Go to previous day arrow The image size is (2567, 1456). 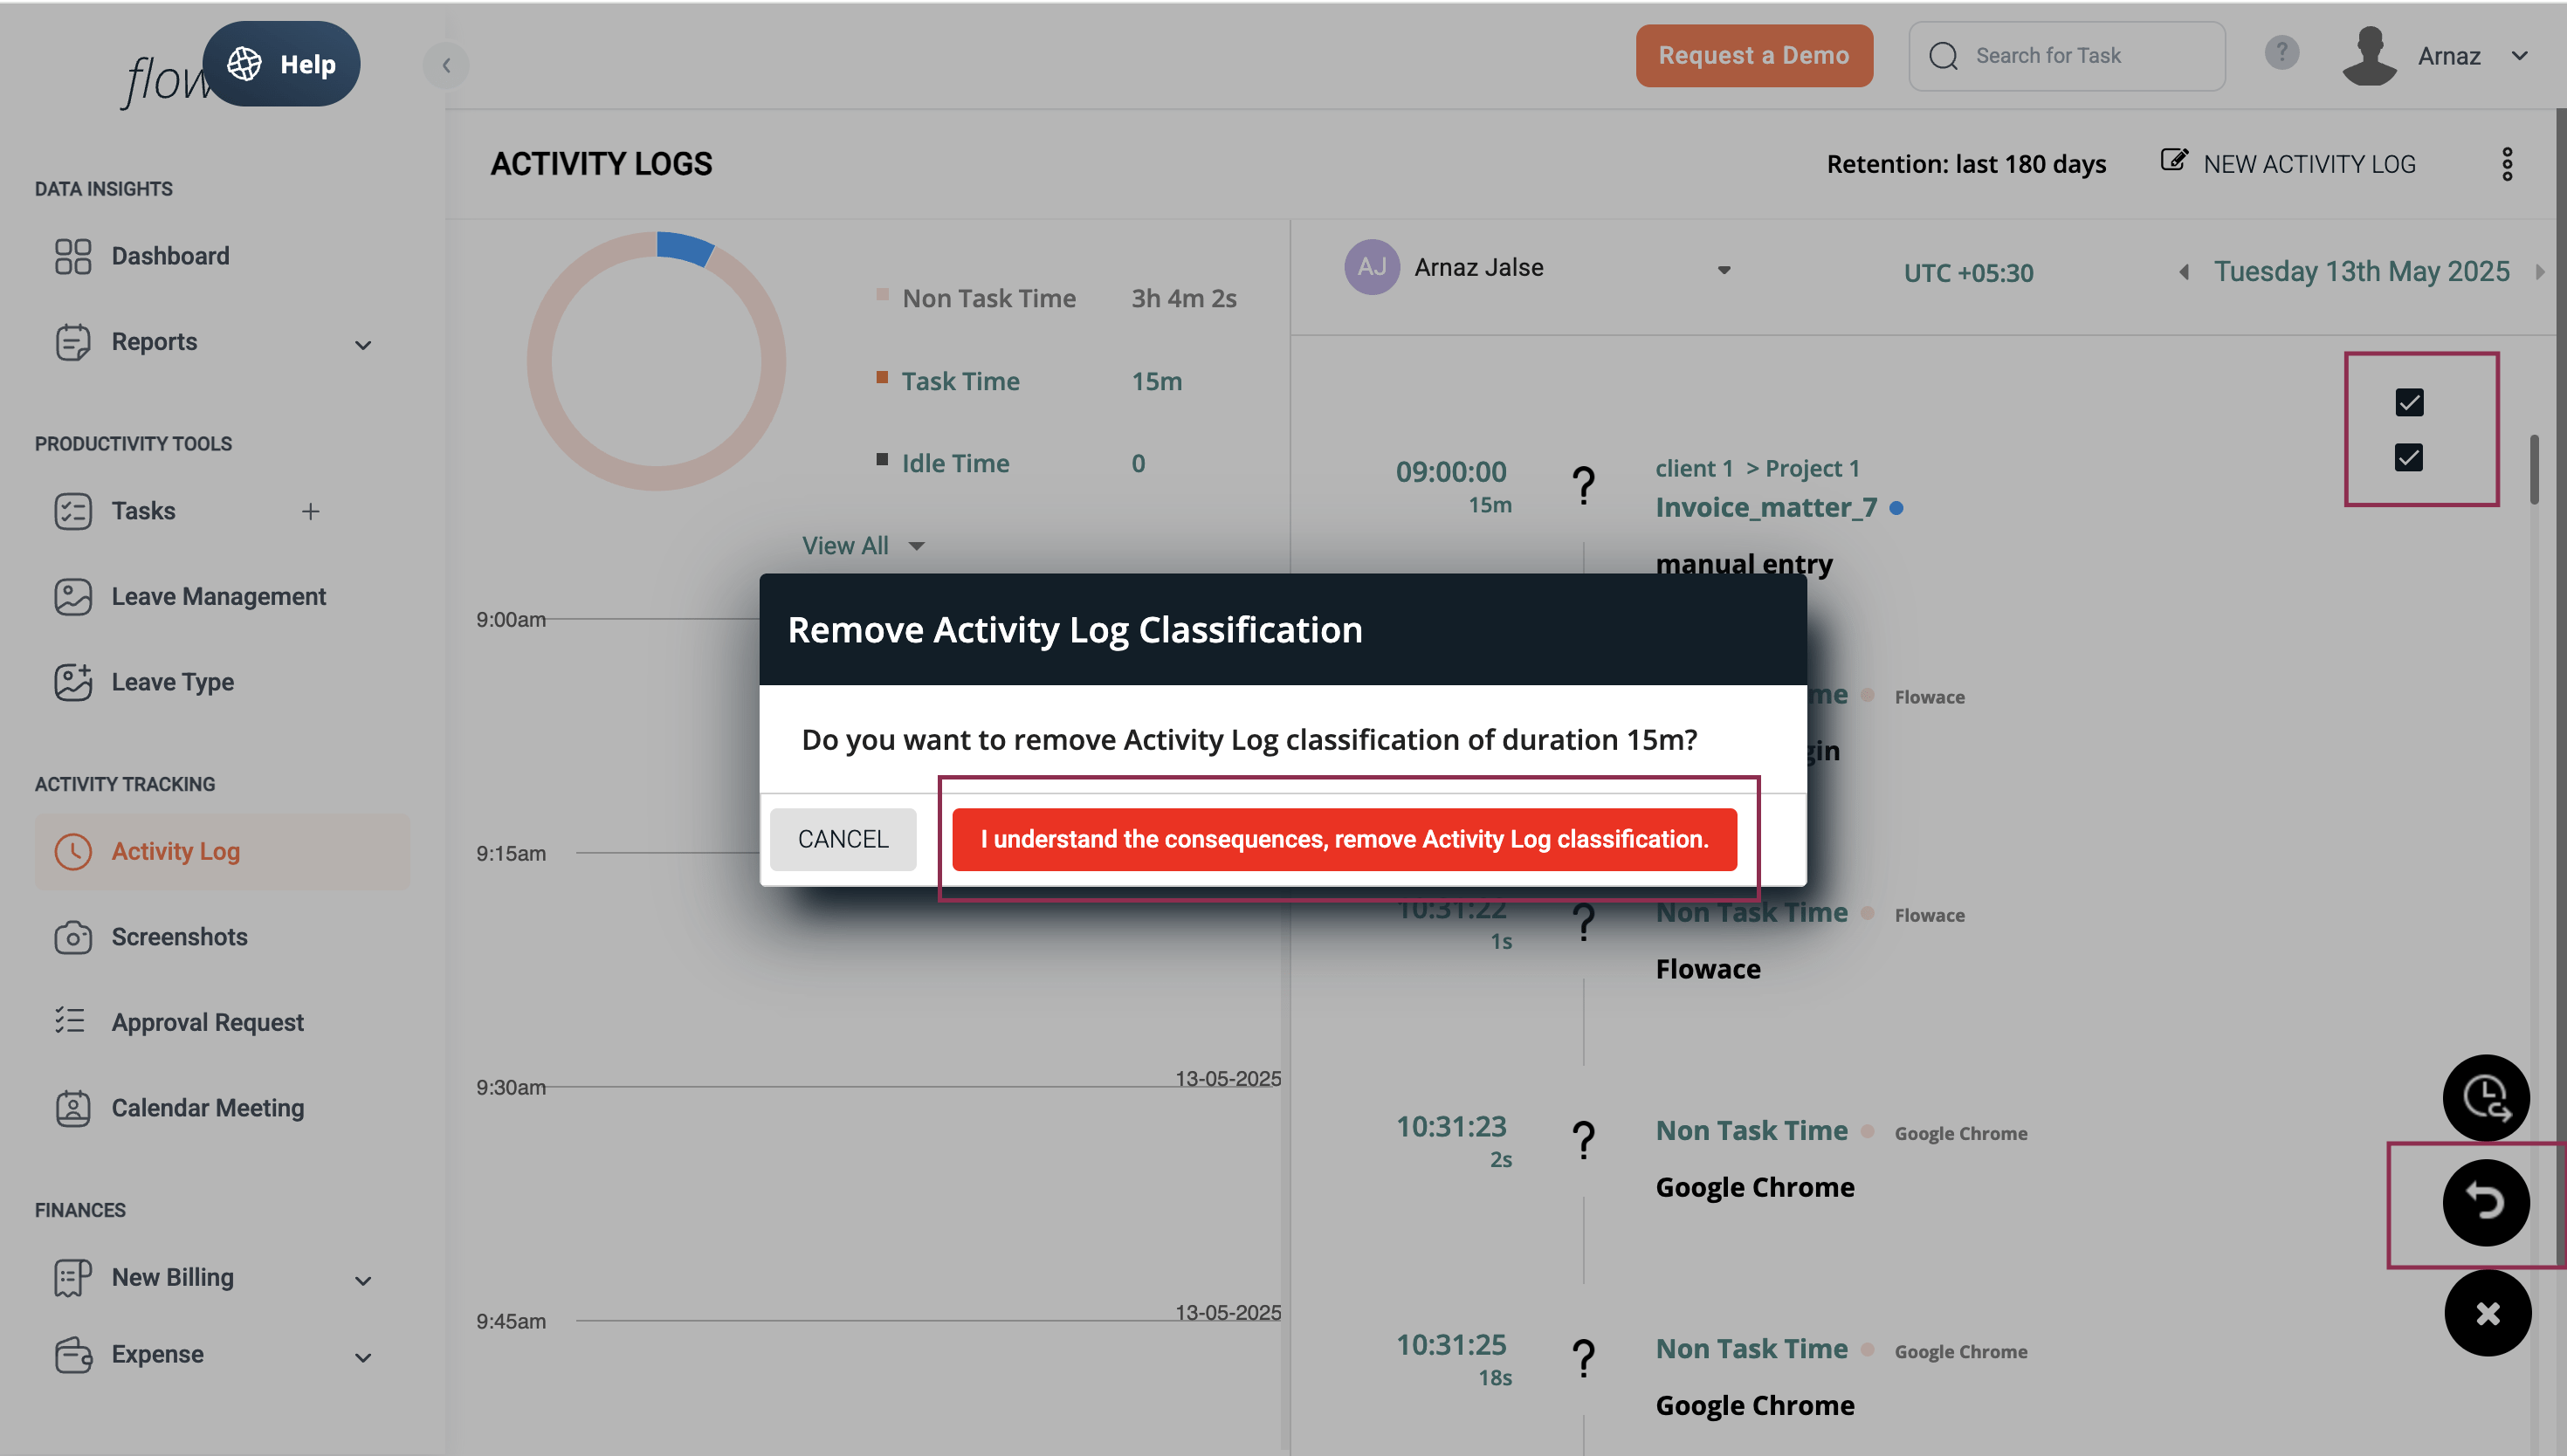2184,272
